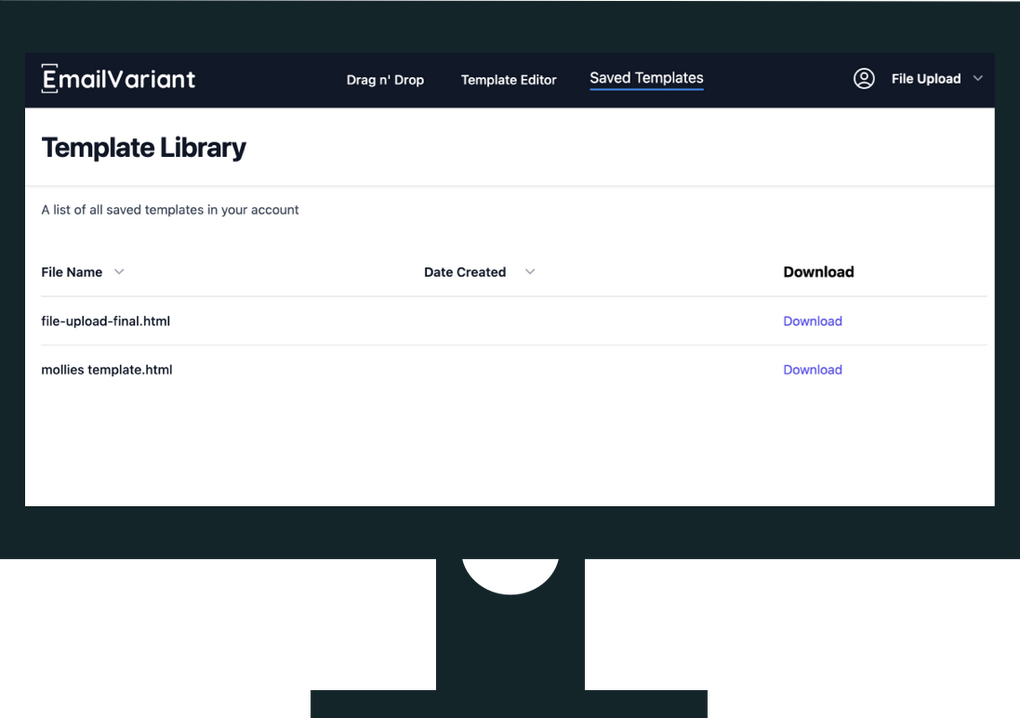Click the File Name column header
The image size is (1020, 718).
pos(72,273)
